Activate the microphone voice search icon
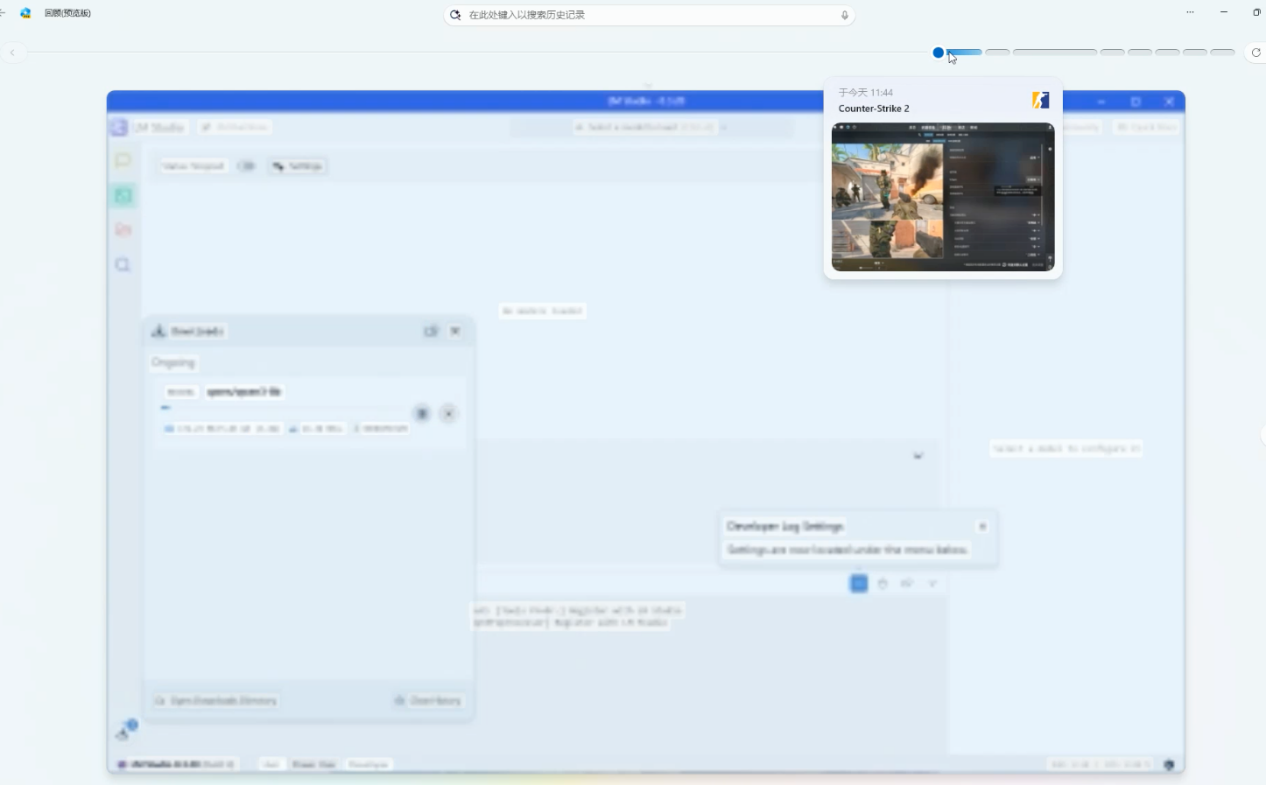Screen dimensions: 1266x785 point(845,15)
